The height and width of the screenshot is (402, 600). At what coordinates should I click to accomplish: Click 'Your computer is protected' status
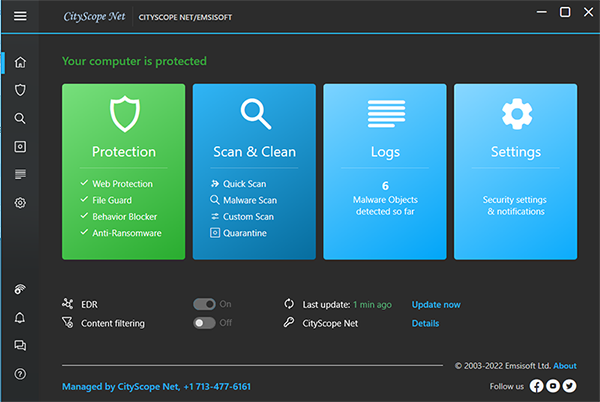[134, 61]
